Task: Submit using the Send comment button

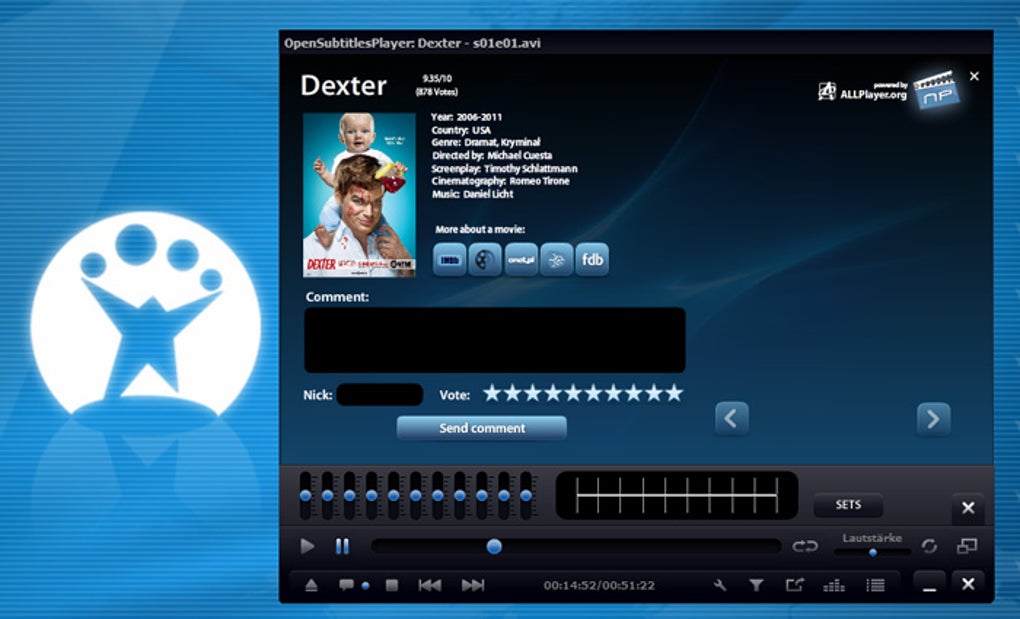Action: 482,428
